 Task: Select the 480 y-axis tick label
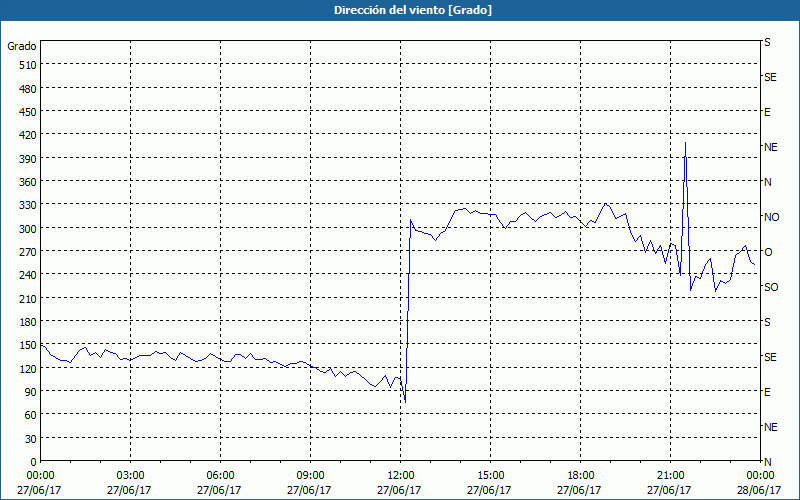(28, 89)
